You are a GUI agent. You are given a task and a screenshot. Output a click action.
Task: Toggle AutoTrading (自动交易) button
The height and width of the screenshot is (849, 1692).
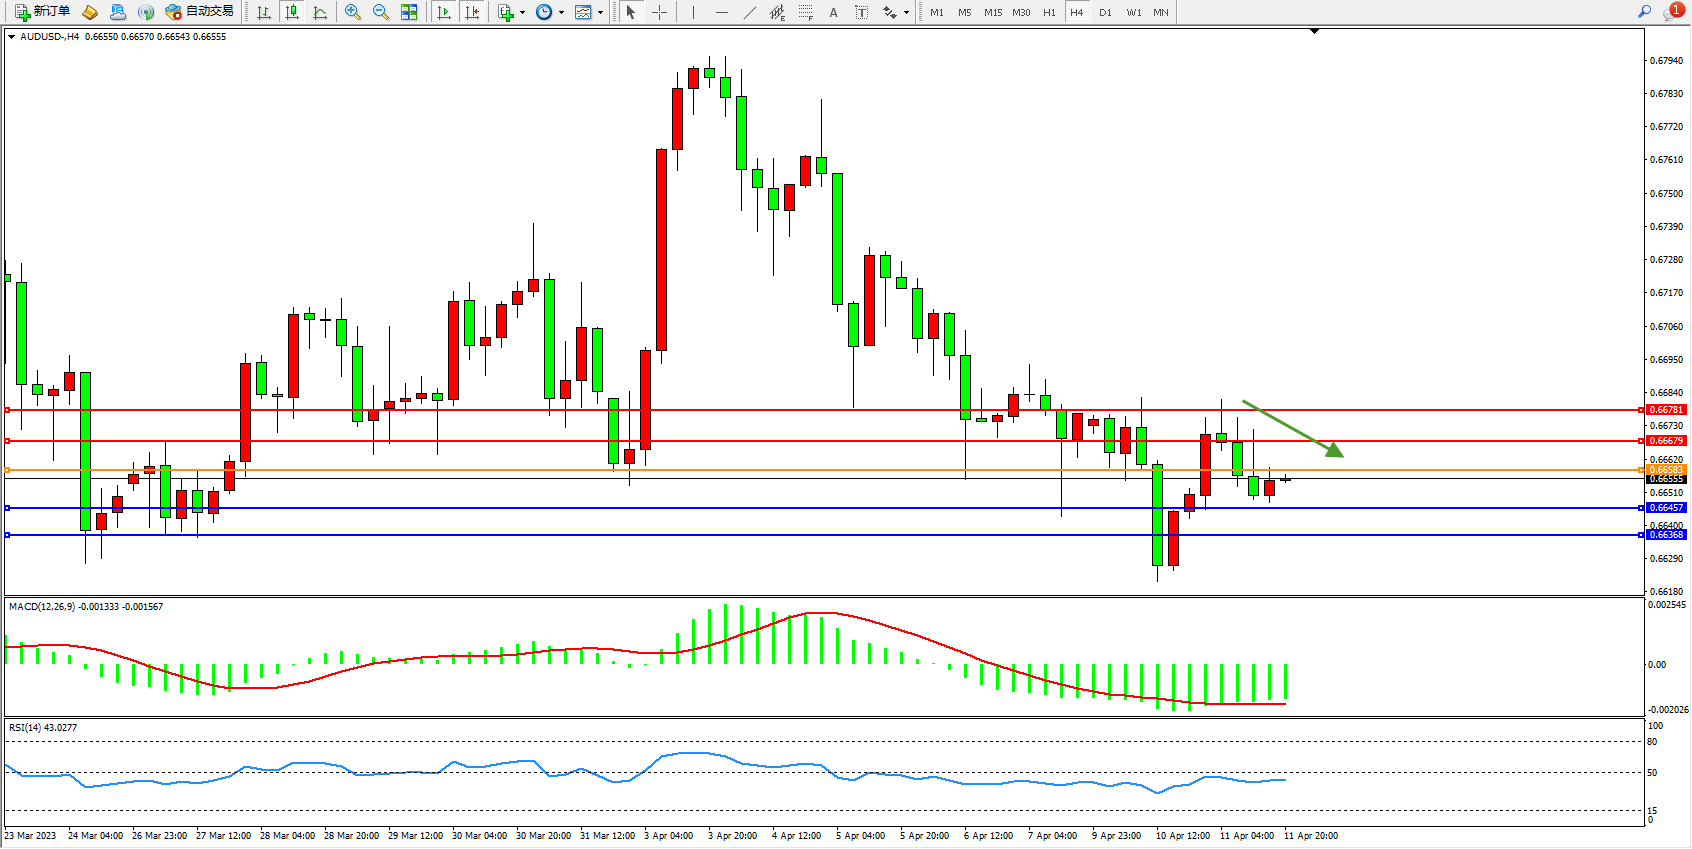click(x=199, y=12)
